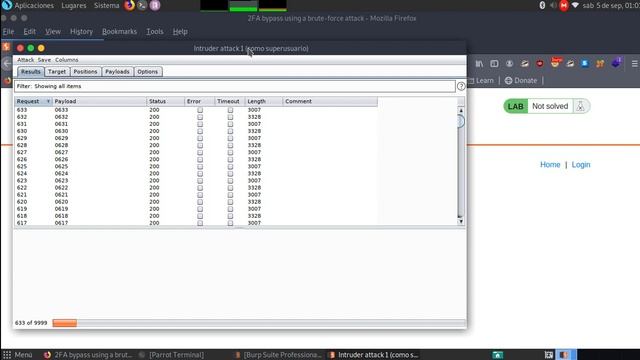The height and width of the screenshot is (360, 640).
Task: Click the red circular extension icon
Action: pos(540,64)
